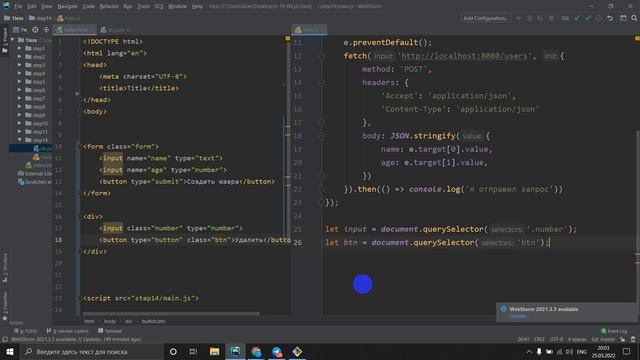640x360 pixels.
Task: Select Scratches and Consoles tree item
Action: pos(35,182)
